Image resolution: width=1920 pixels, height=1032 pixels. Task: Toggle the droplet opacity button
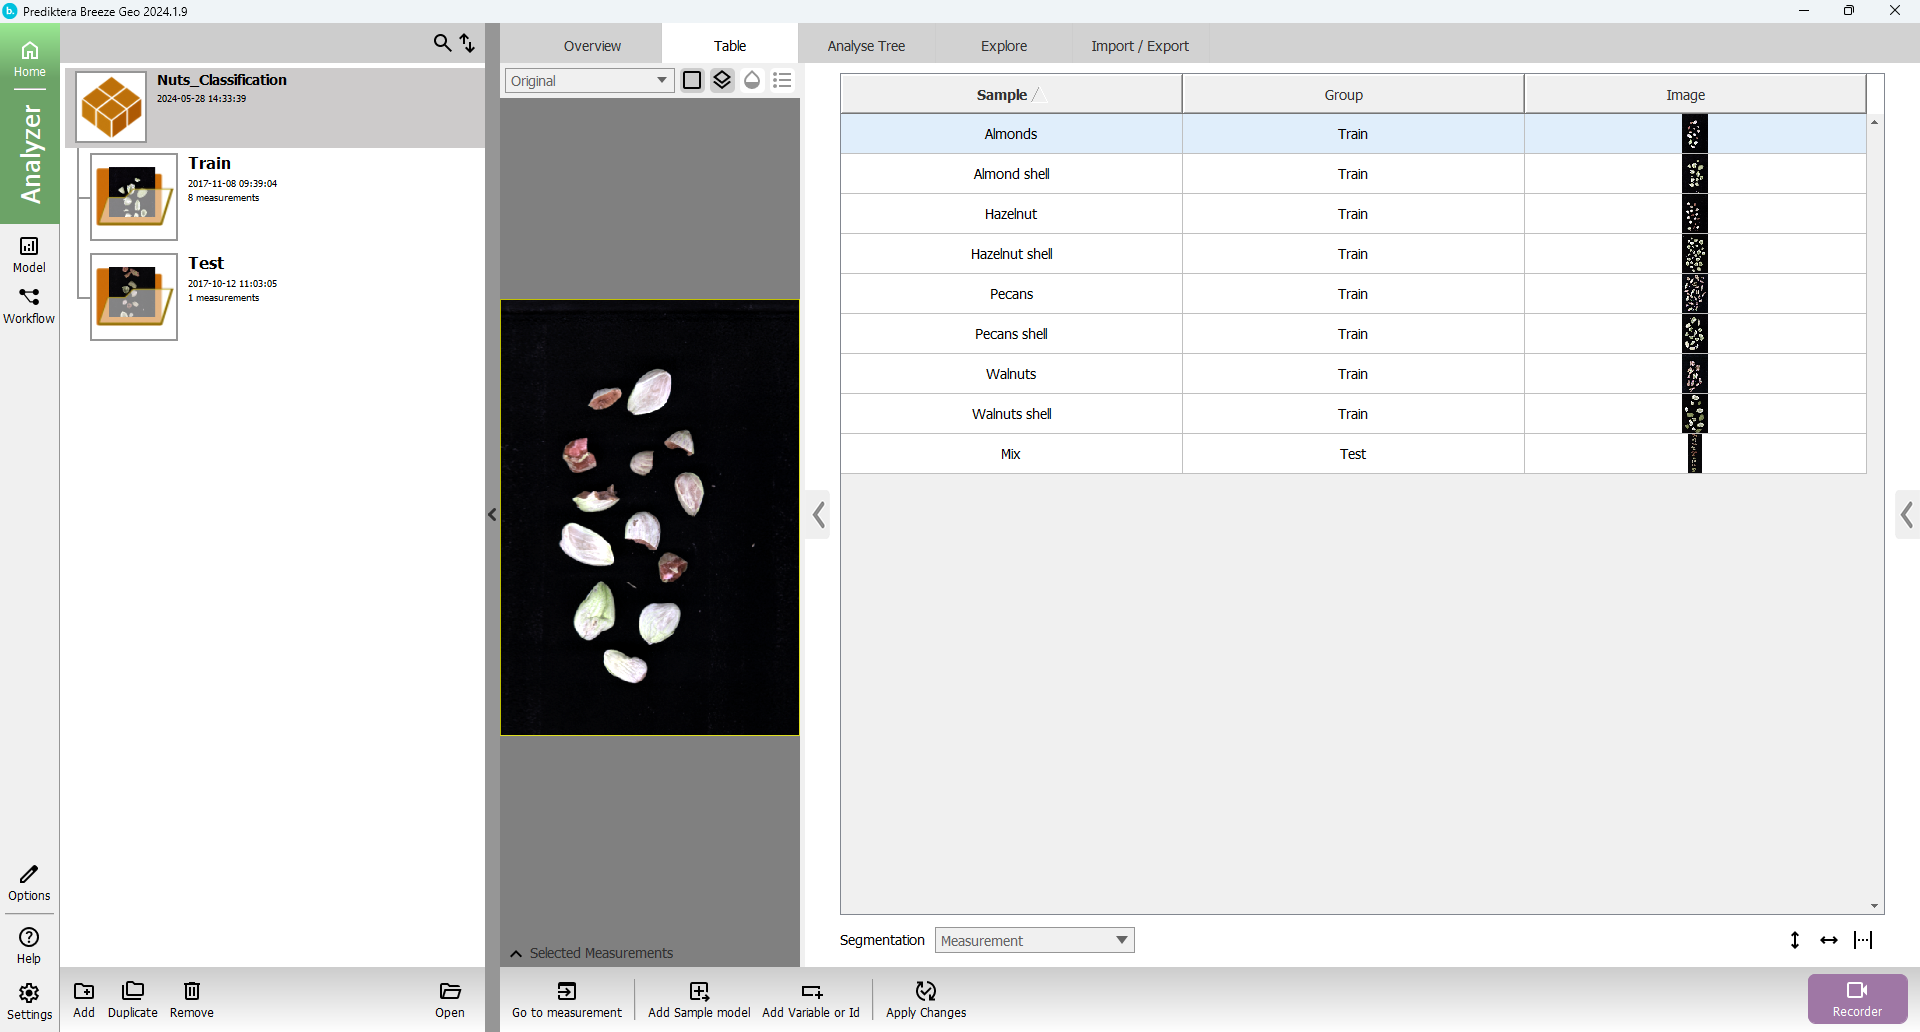pos(752,80)
